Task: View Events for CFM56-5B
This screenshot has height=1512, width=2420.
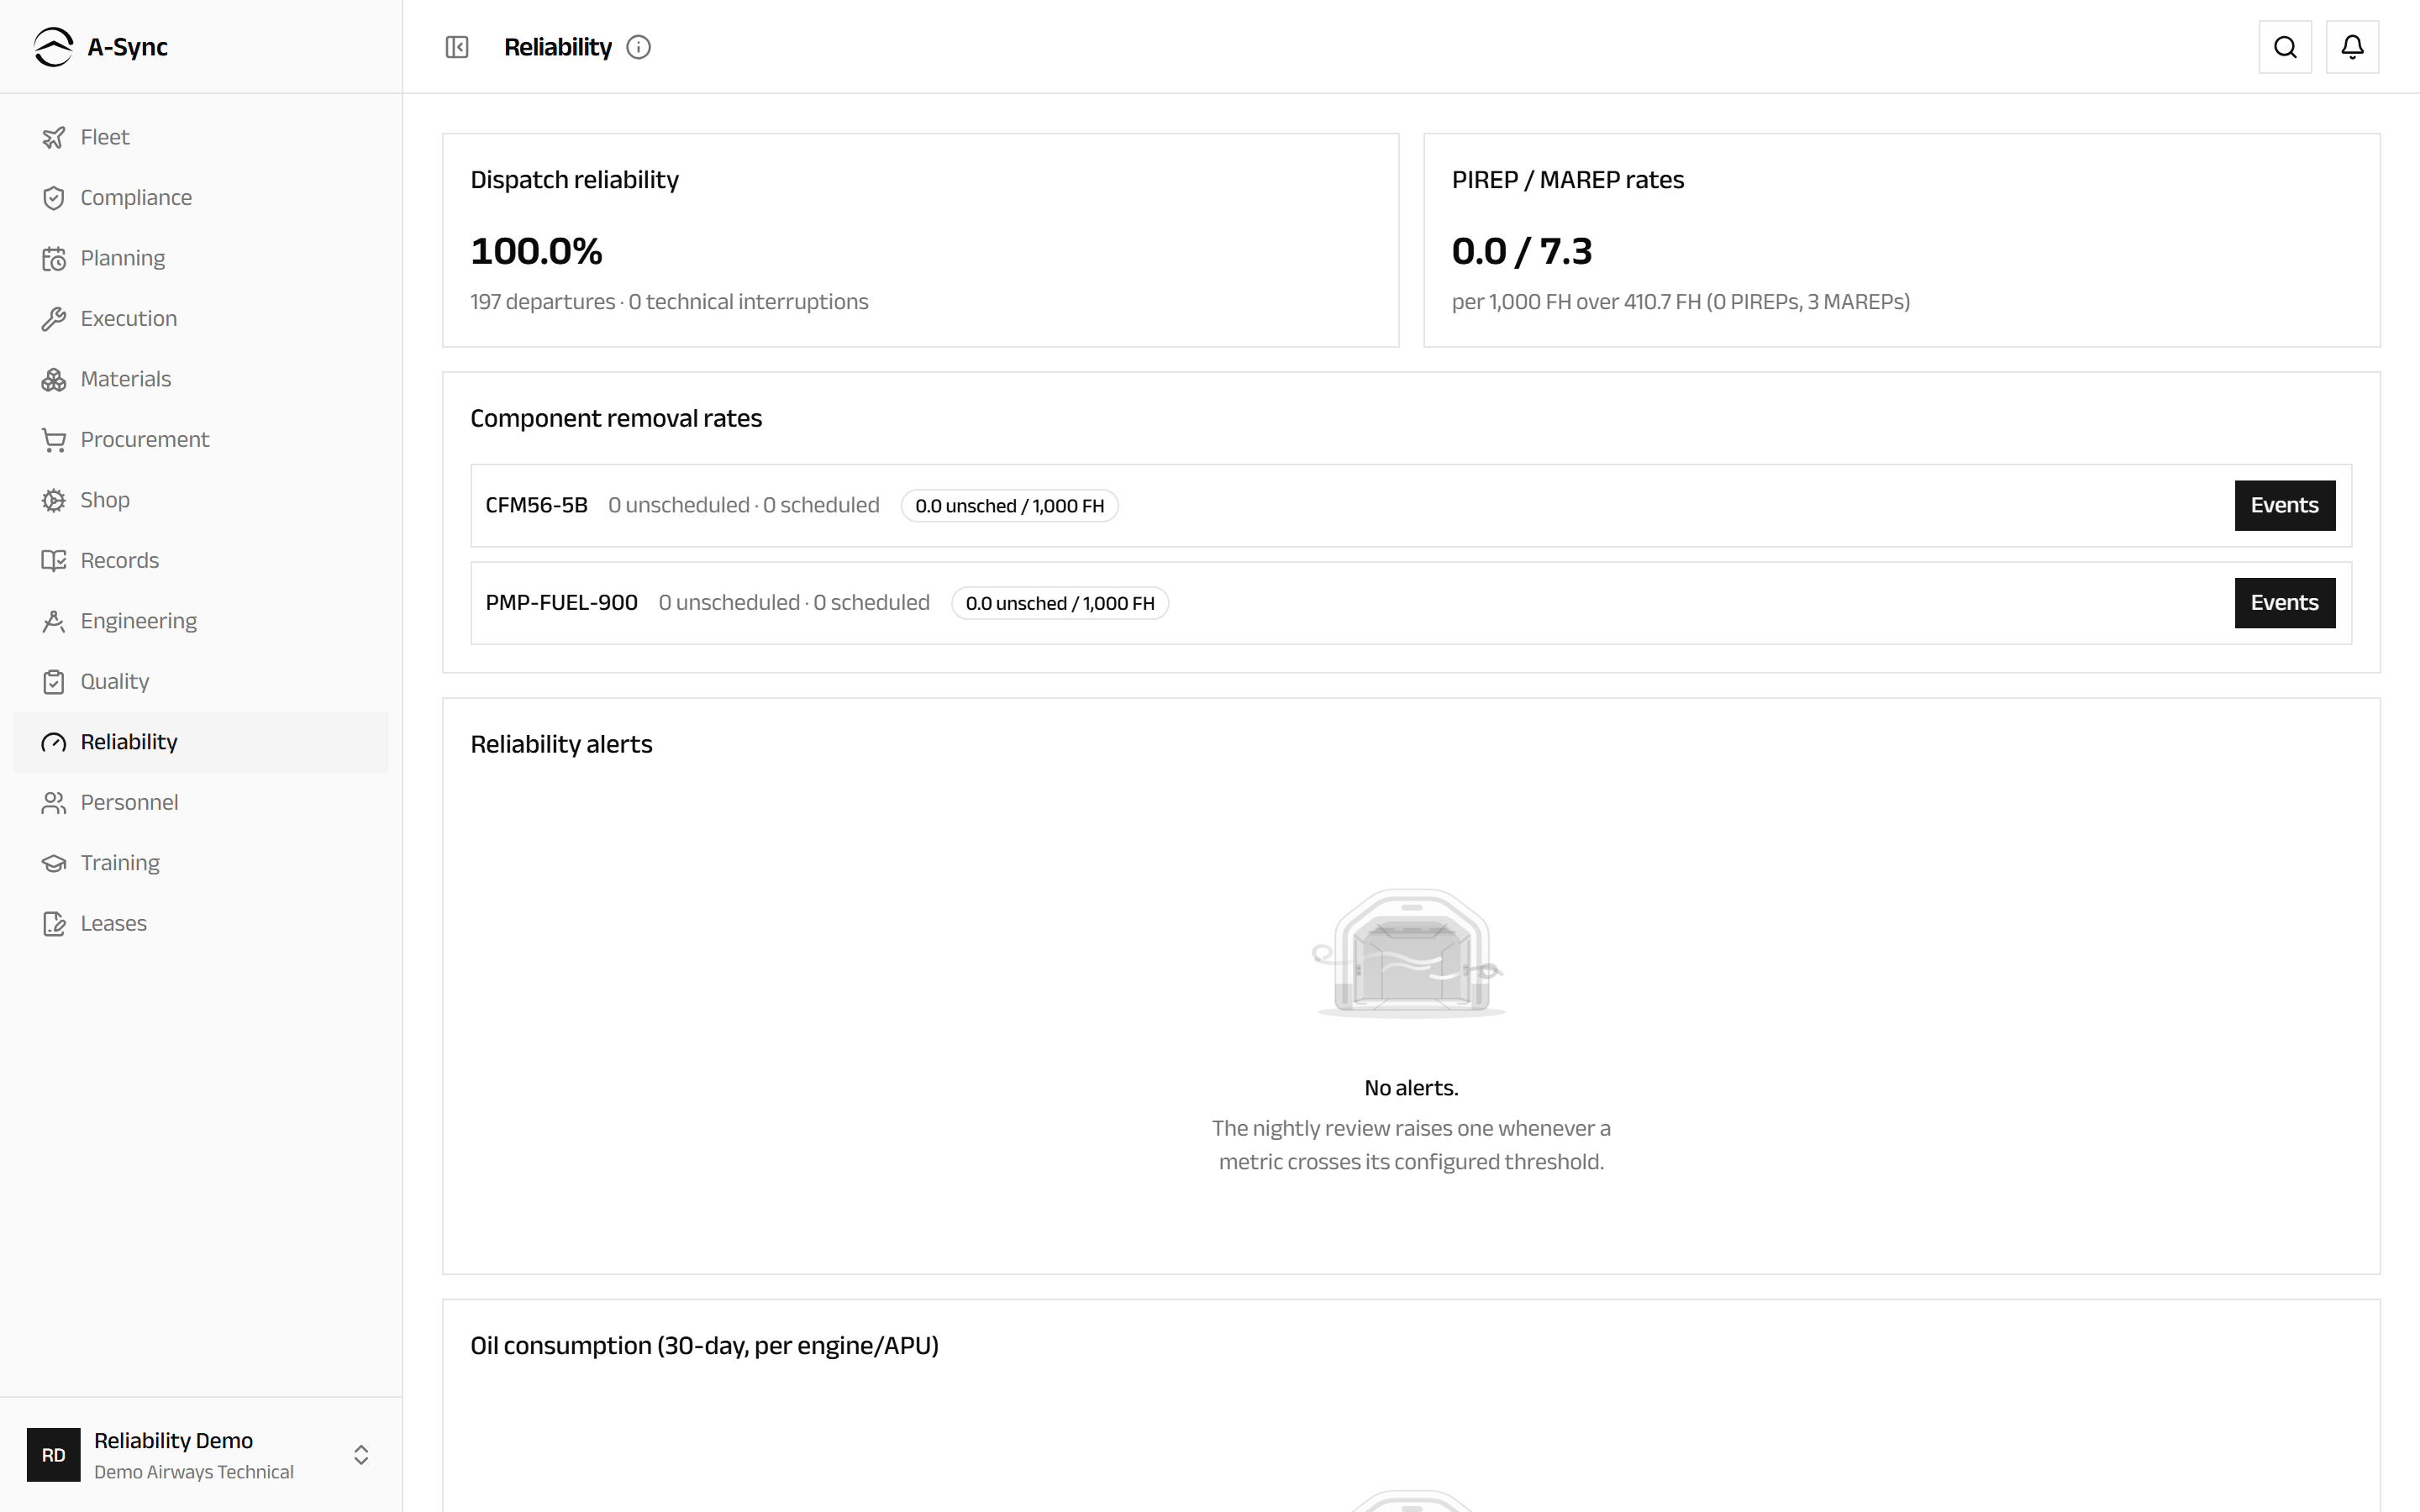Action: (x=2285, y=505)
